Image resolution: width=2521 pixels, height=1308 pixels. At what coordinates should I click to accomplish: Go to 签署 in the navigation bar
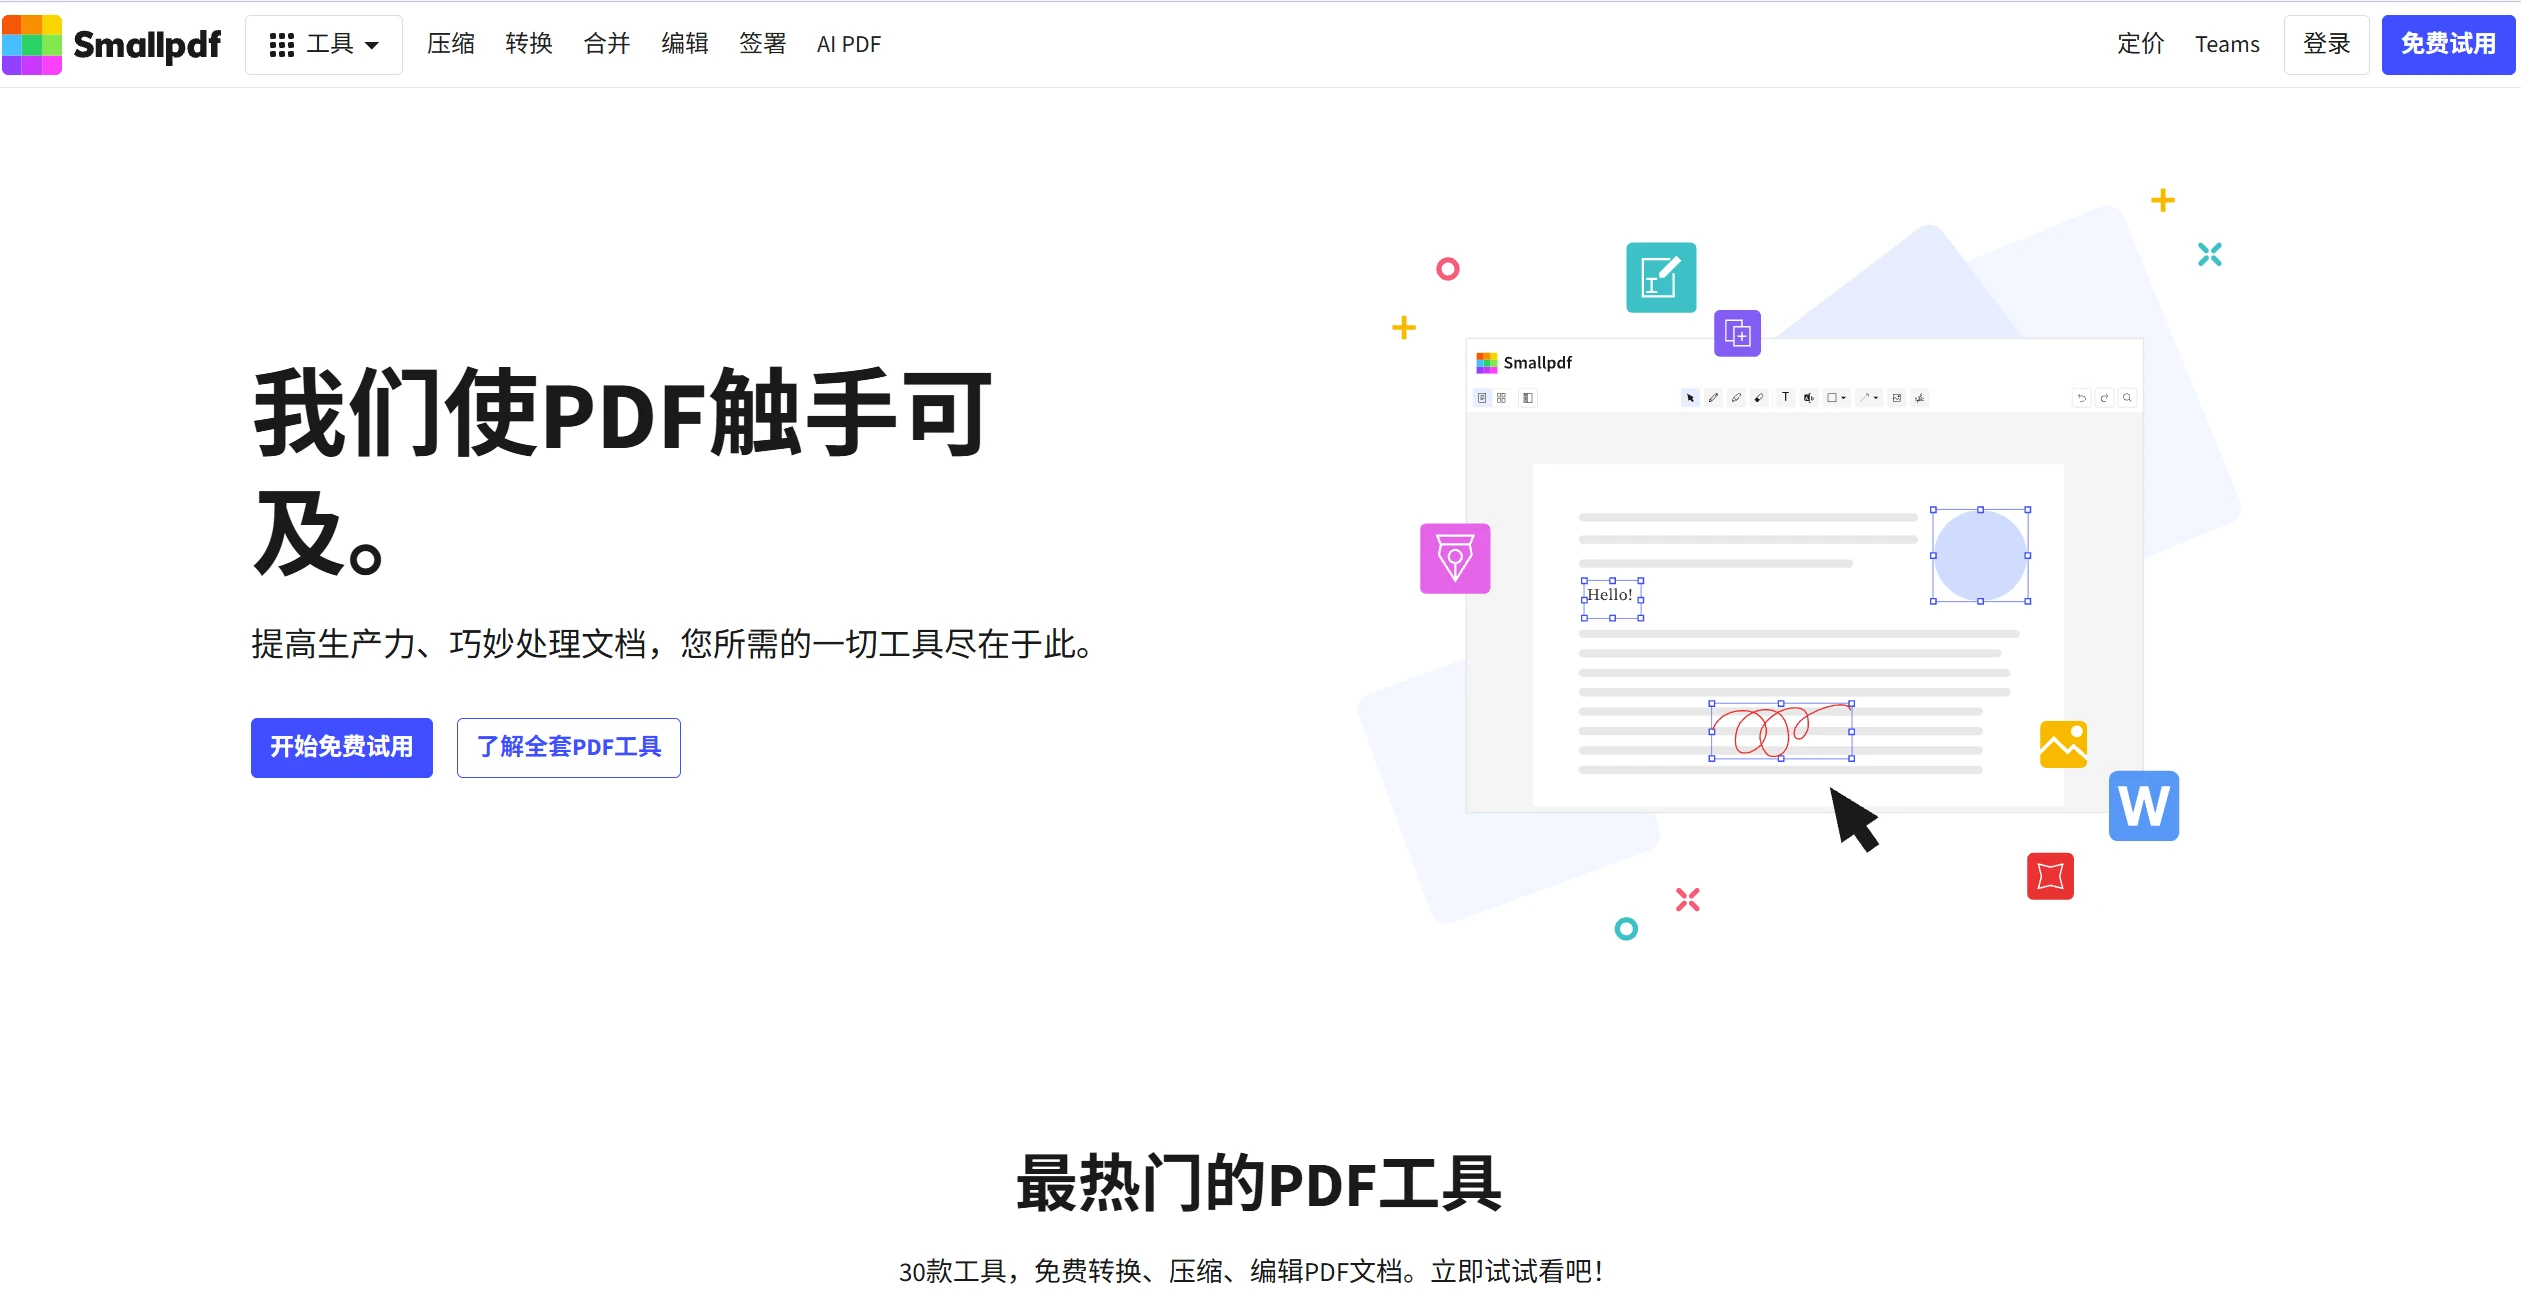coord(763,44)
